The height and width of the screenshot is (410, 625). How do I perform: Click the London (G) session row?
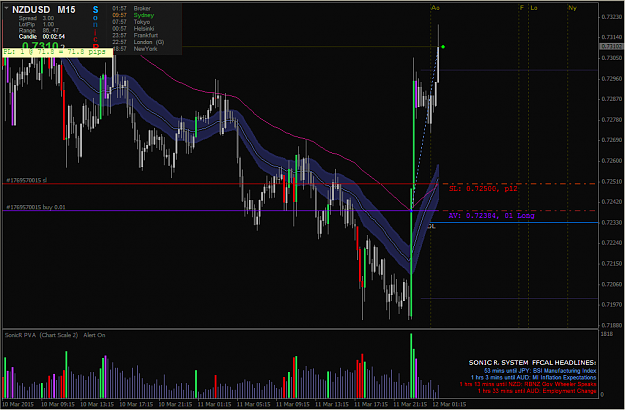(x=138, y=42)
